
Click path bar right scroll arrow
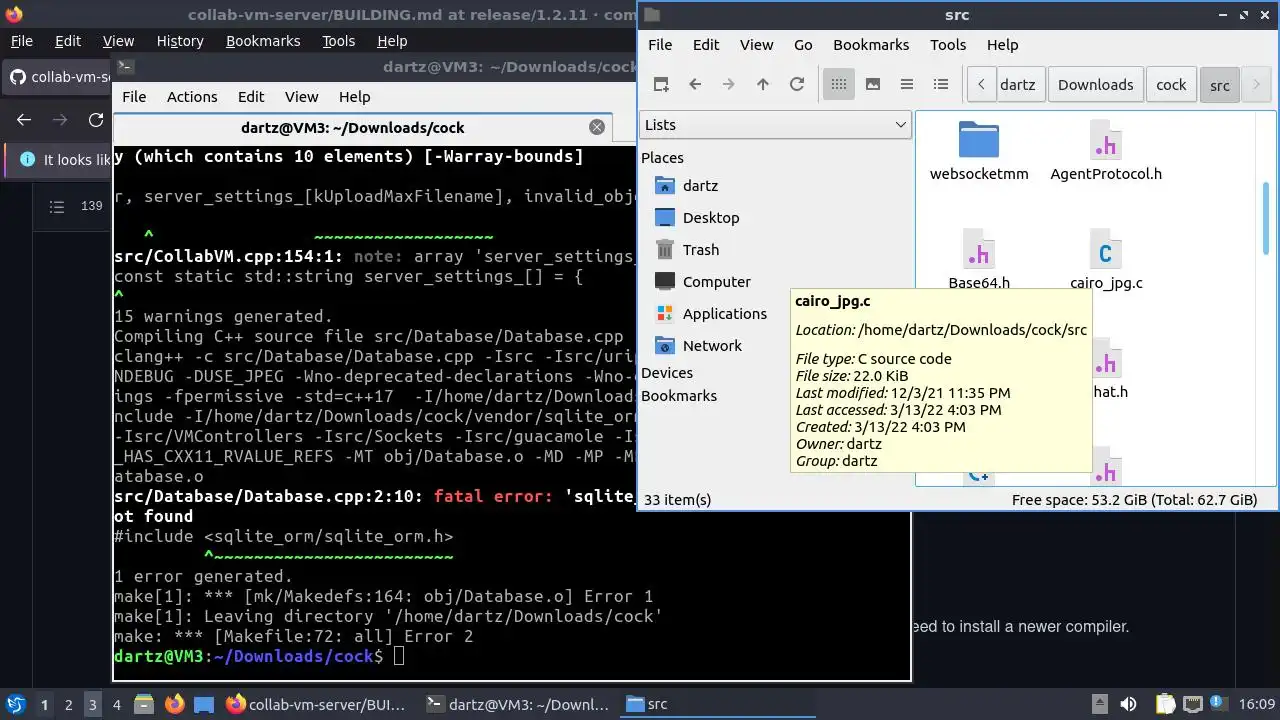(1256, 84)
